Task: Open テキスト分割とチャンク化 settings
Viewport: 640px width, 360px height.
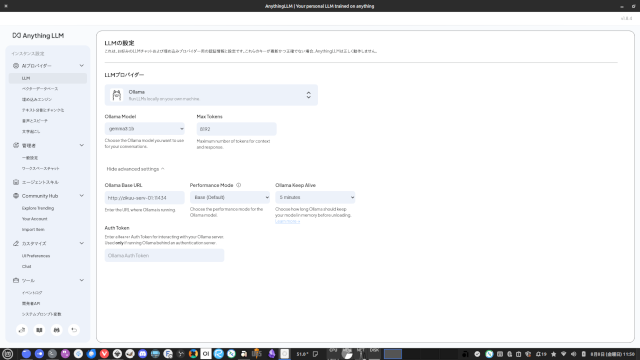Action: [43, 110]
